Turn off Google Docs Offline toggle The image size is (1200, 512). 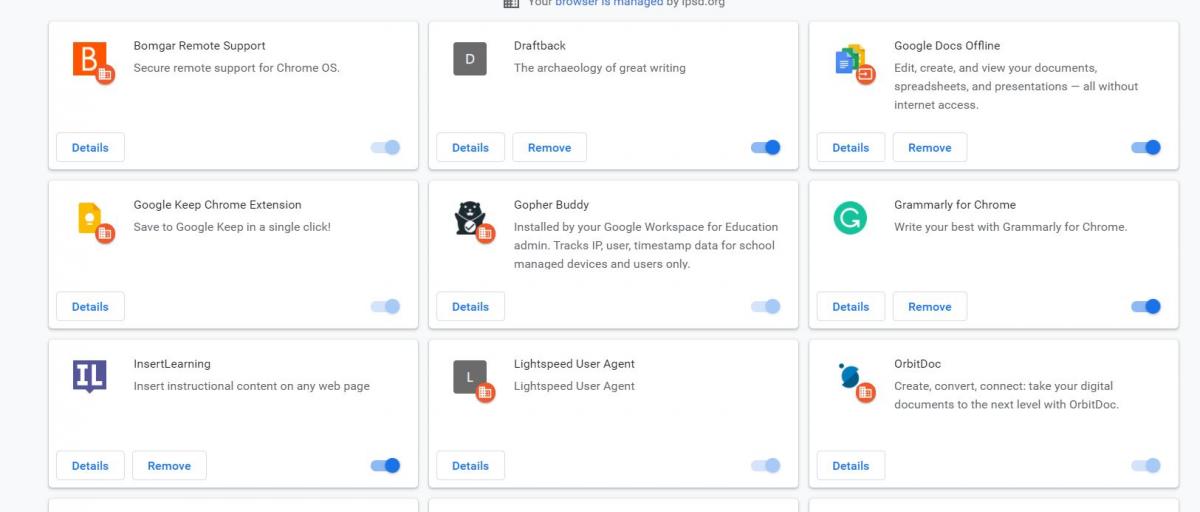click(x=1146, y=147)
